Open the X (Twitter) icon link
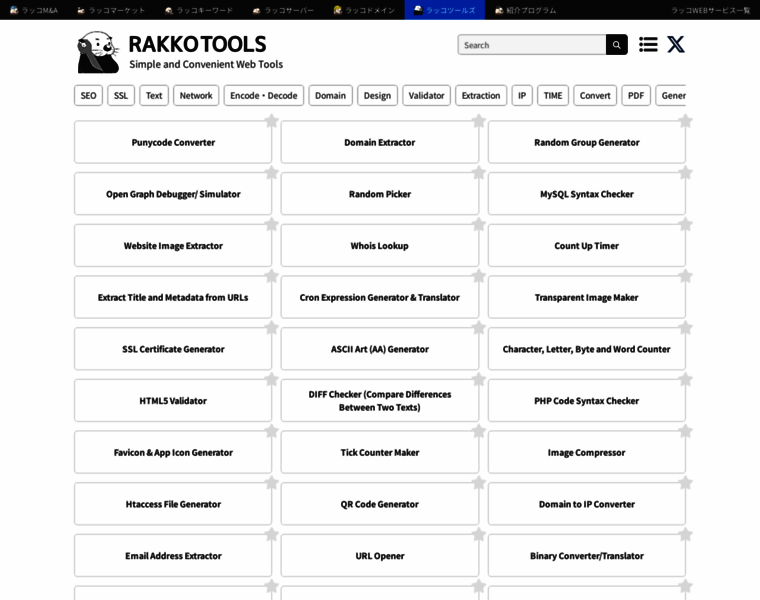The image size is (760, 600). 676,45
